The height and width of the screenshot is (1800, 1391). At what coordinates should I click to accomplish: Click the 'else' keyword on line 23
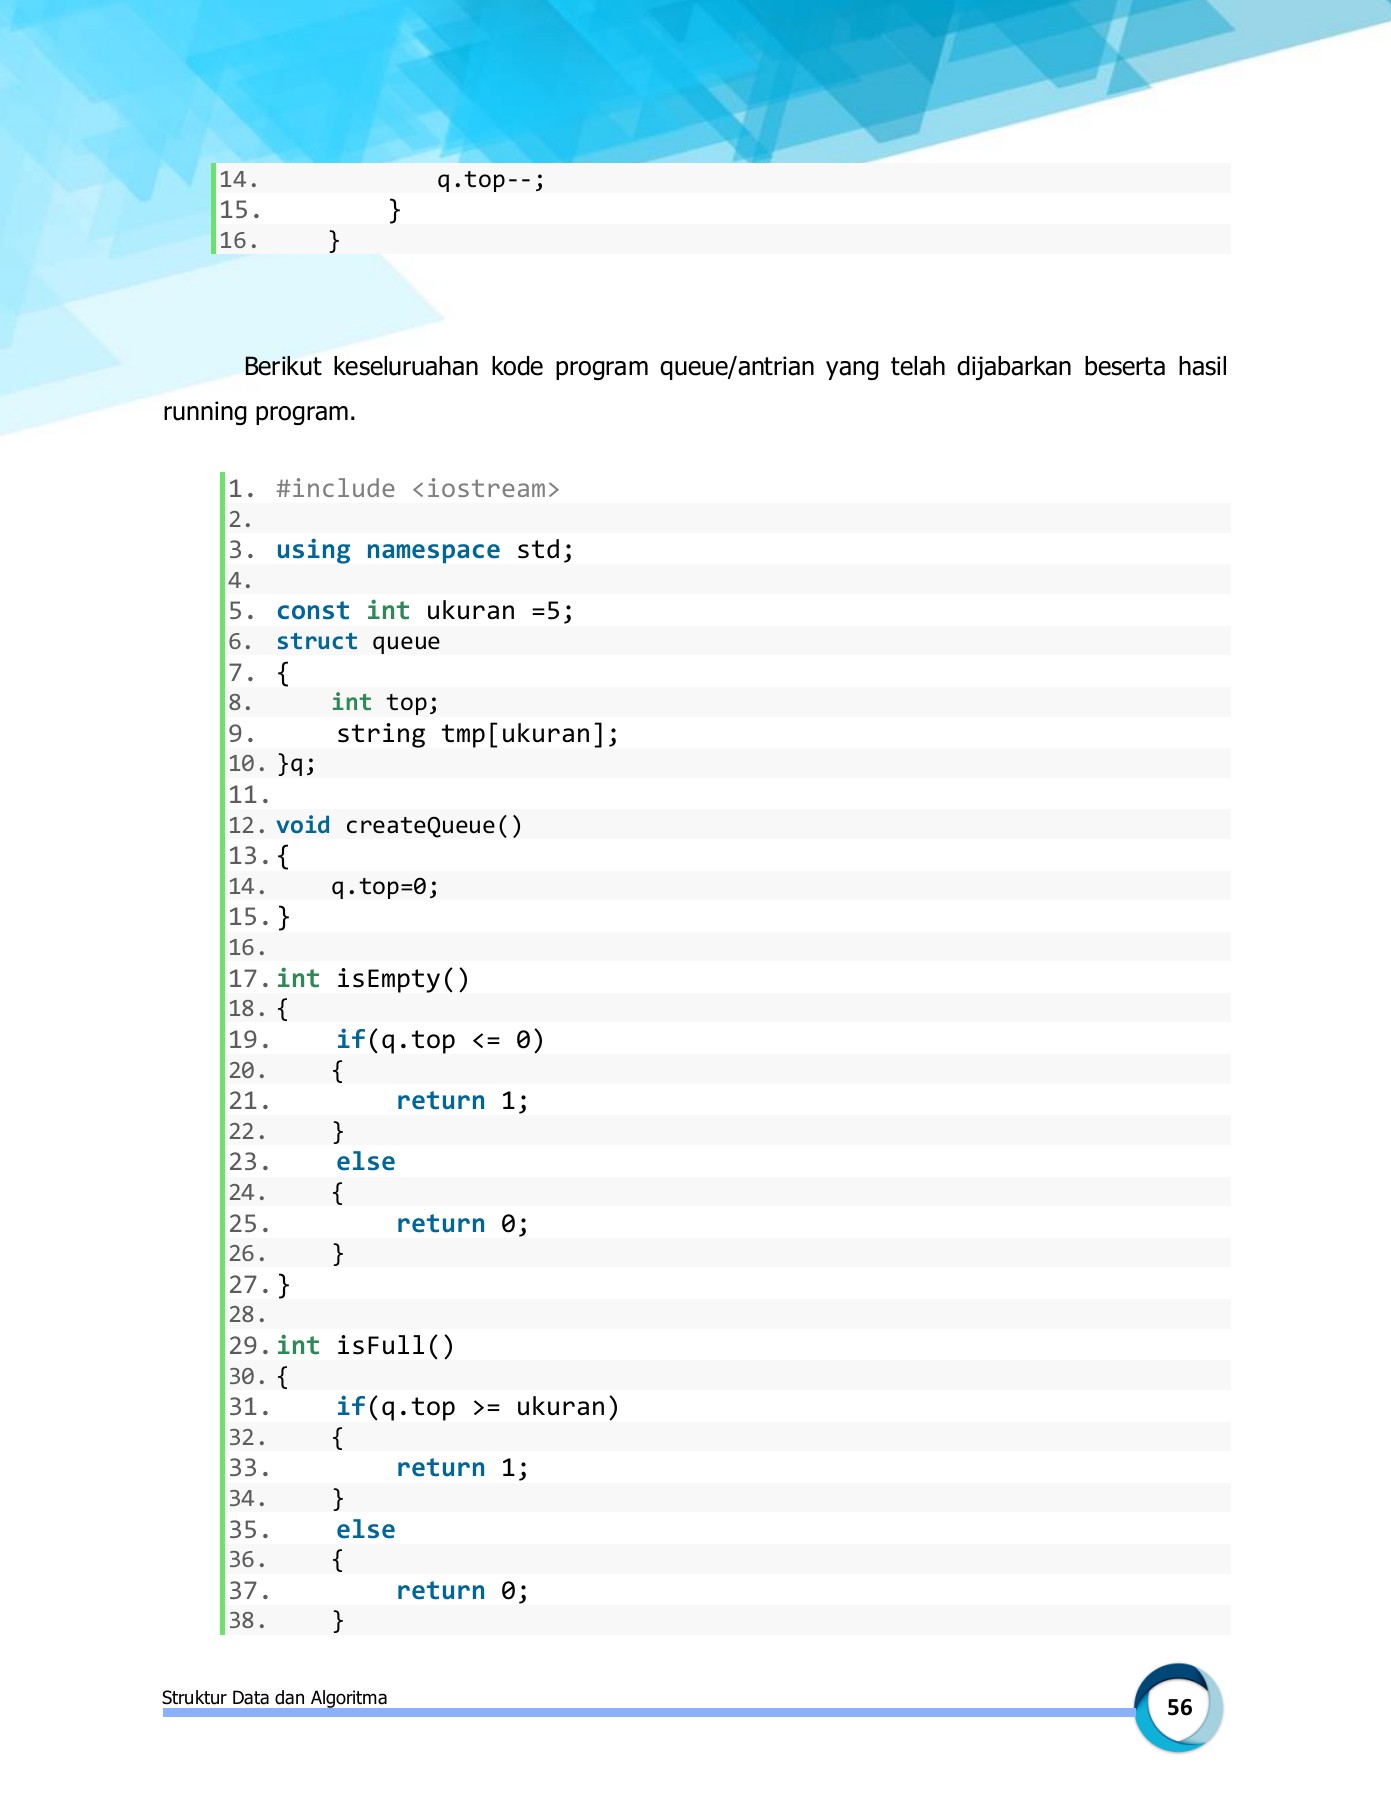coord(365,1162)
